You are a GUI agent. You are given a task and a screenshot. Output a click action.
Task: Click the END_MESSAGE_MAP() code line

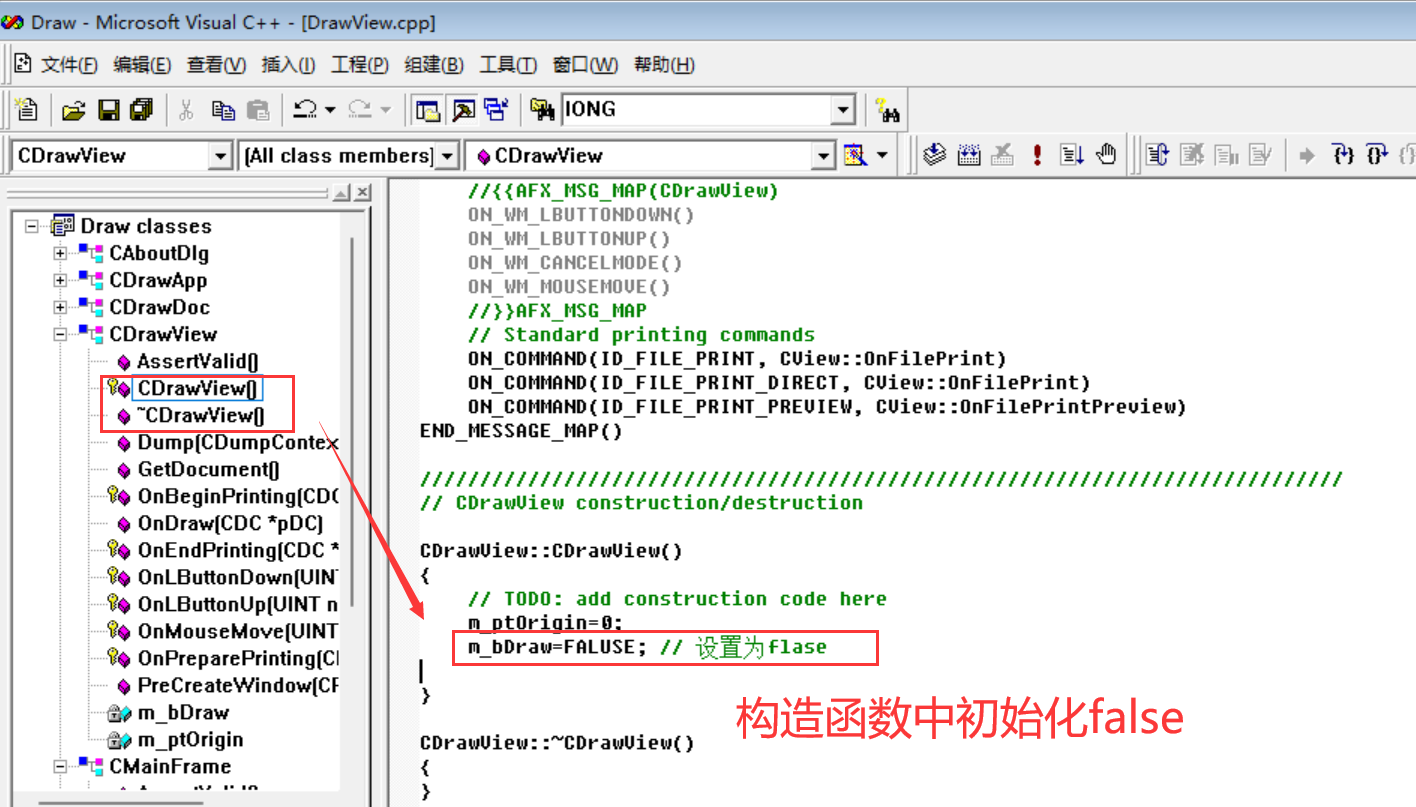pyautogui.click(x=521, y=431)
